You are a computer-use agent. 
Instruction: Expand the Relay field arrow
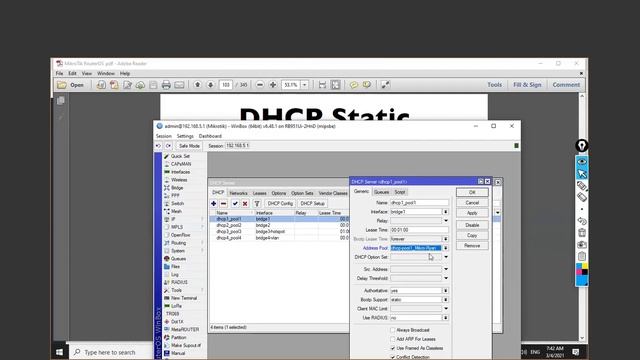[446, 221]
